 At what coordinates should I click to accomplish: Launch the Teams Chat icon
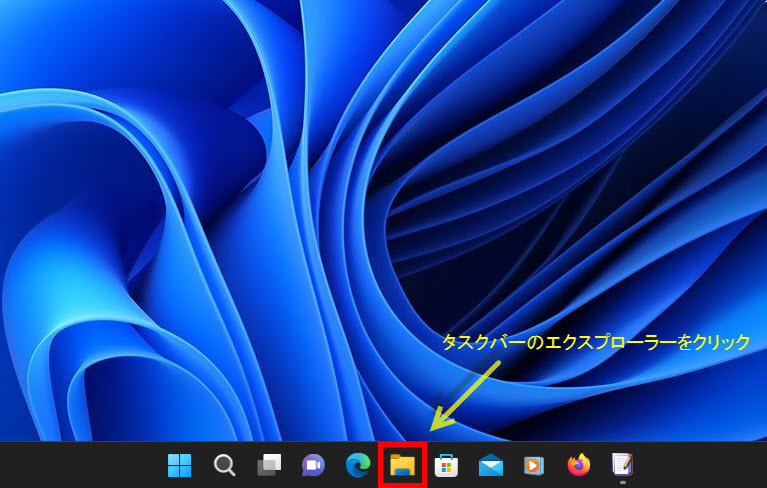coord(313,465)
